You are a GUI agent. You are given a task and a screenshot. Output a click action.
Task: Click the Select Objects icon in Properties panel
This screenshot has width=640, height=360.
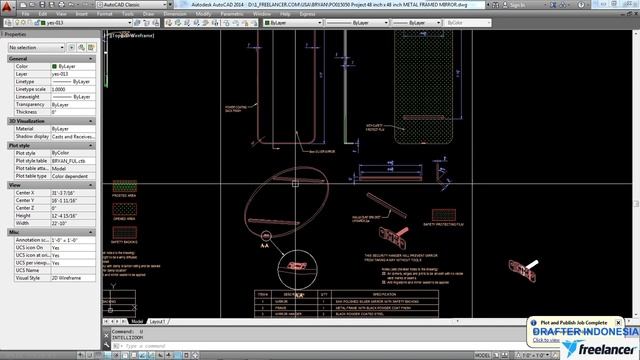[x=81, y=47]
